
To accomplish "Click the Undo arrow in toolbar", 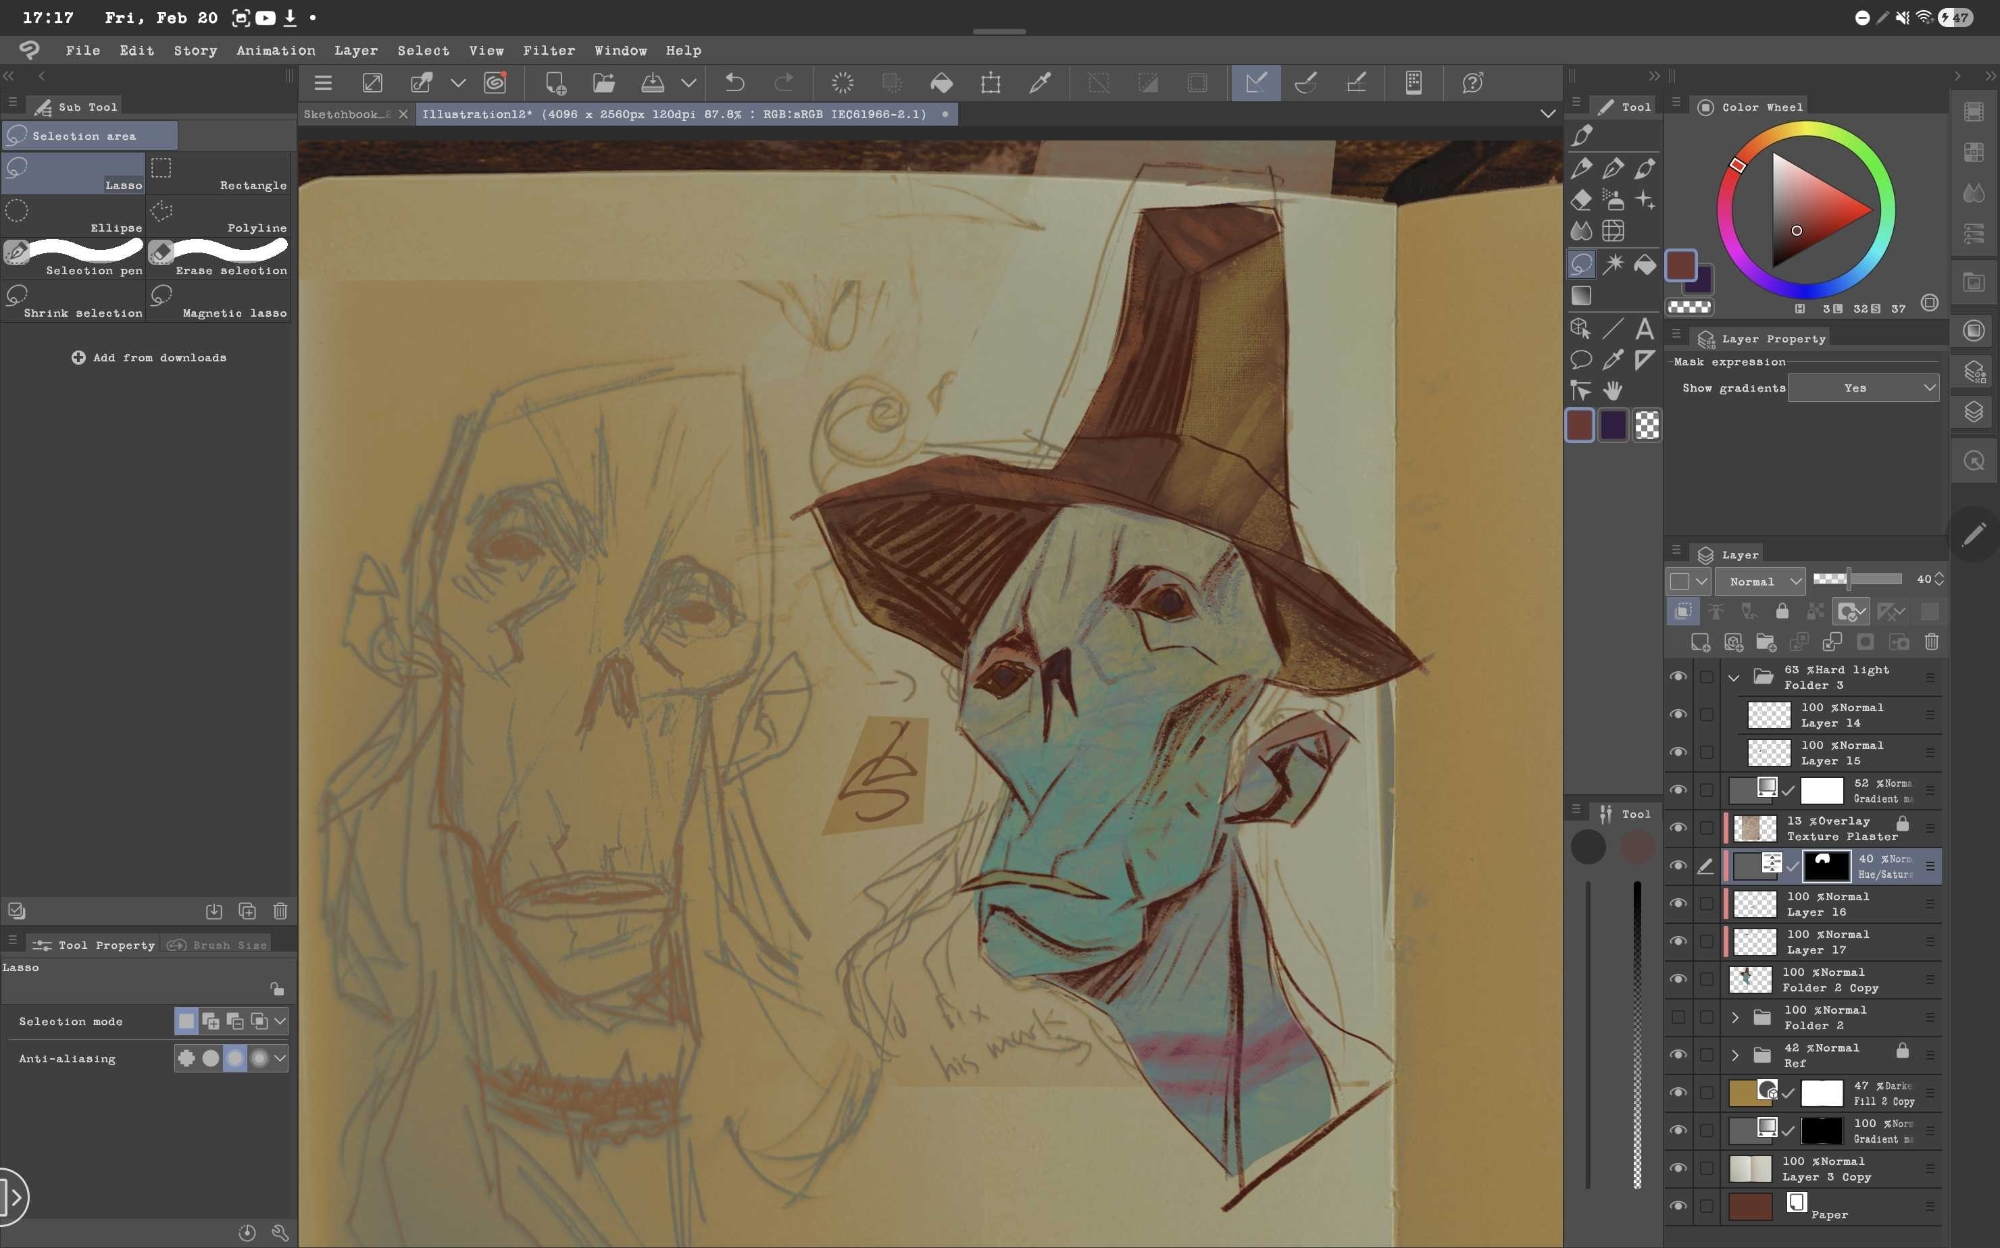I will click(x=735, y=83).
